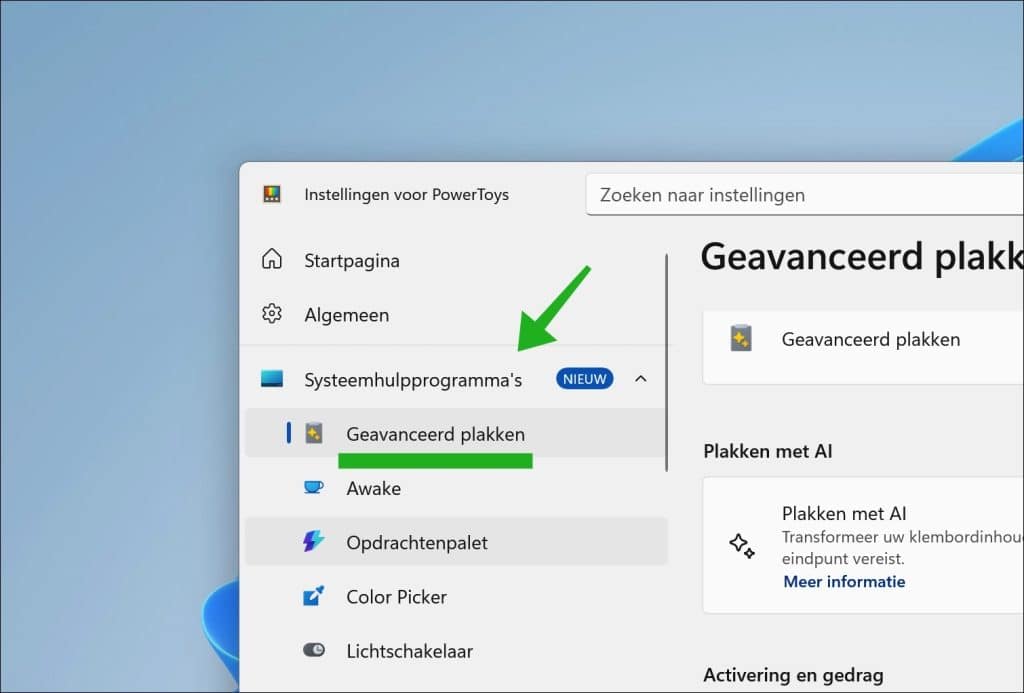
Task: Click the Geavanceerd plakk page heading
Action: tap(862, 255)
